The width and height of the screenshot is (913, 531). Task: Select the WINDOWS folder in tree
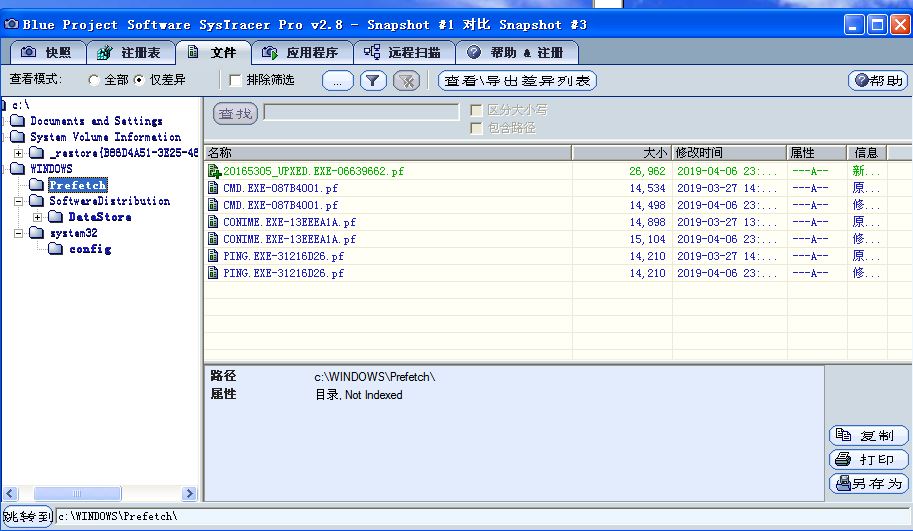coord(51,169)
